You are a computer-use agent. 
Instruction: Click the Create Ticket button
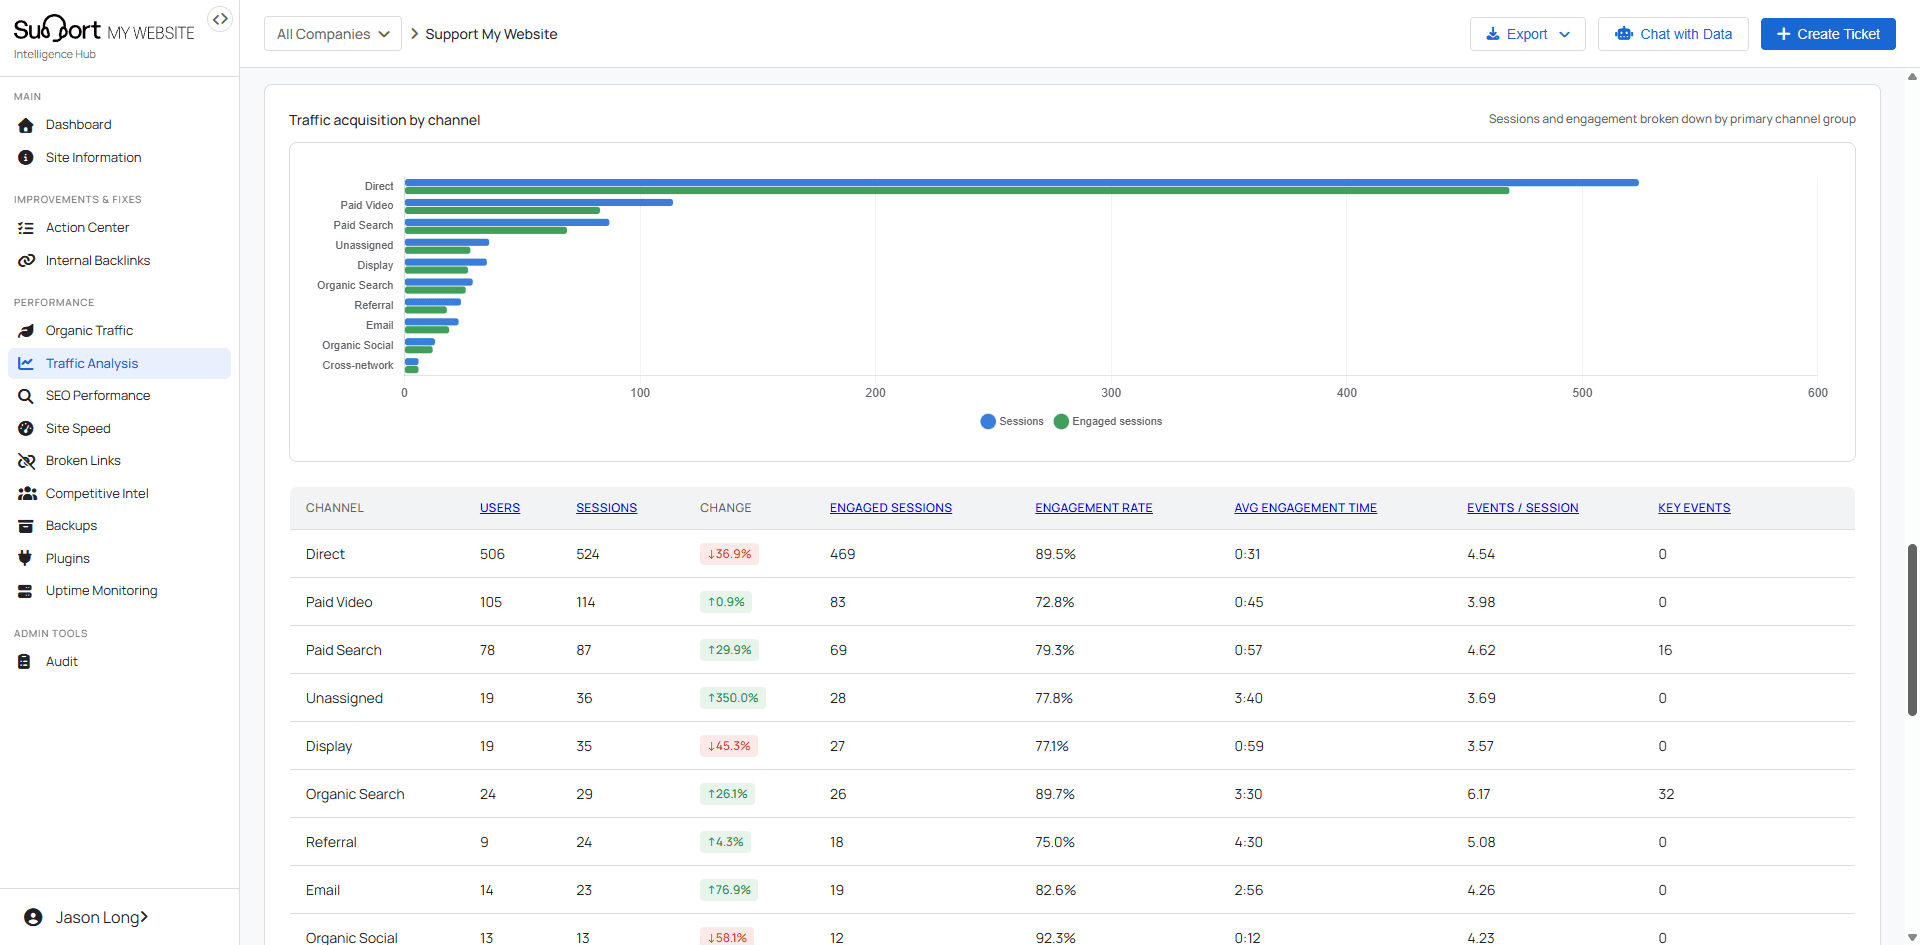(x=1828, y=34)
